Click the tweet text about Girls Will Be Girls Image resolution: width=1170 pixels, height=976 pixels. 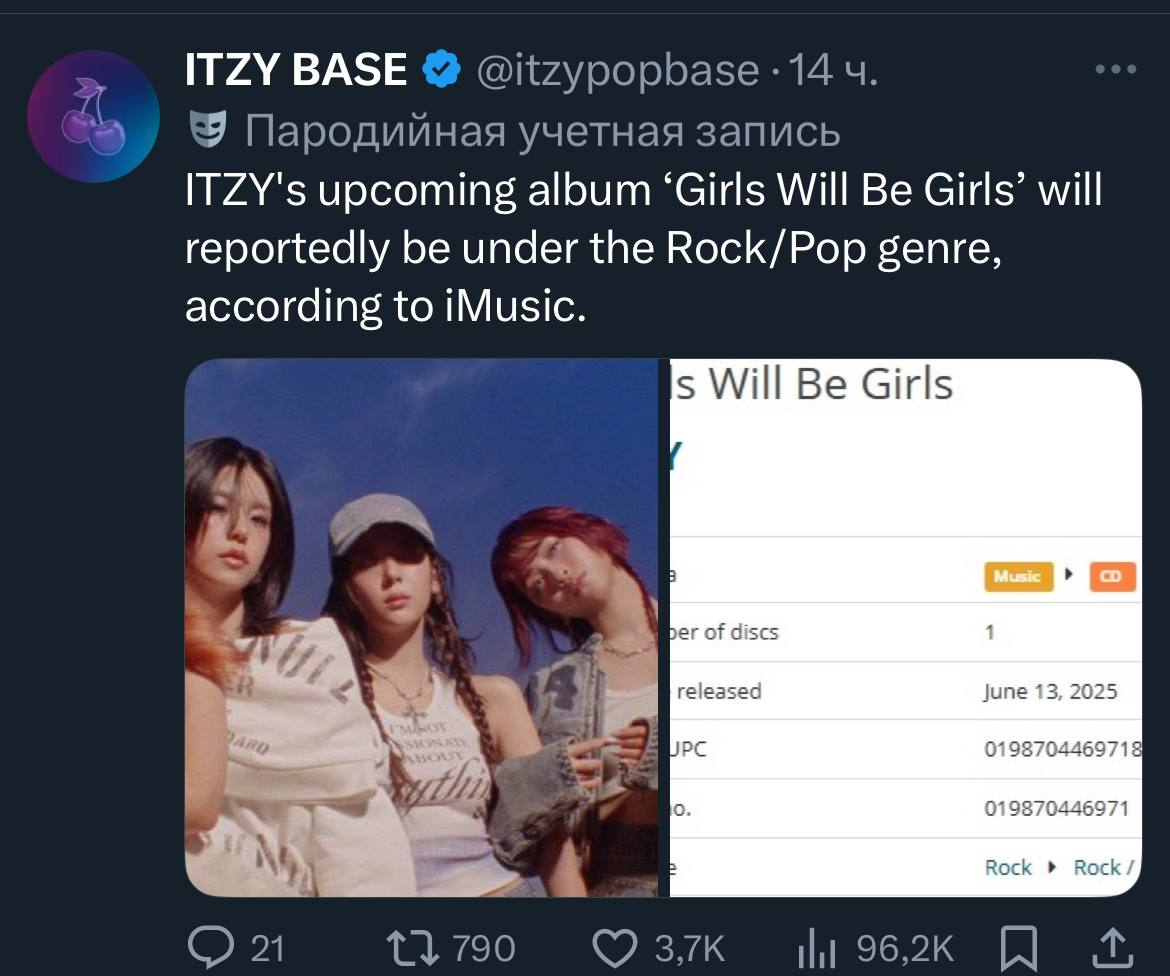click(x=643, y=248)
